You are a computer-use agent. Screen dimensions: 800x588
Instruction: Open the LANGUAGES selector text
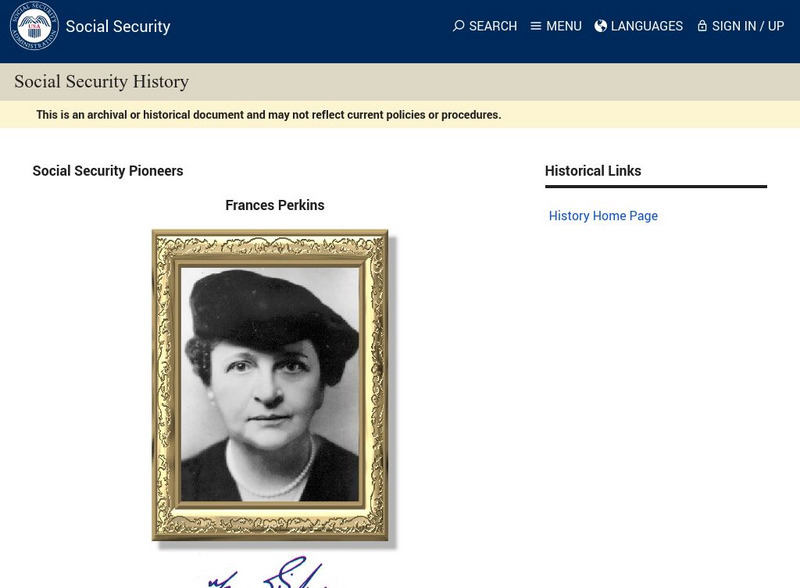(x=647, y=26)
